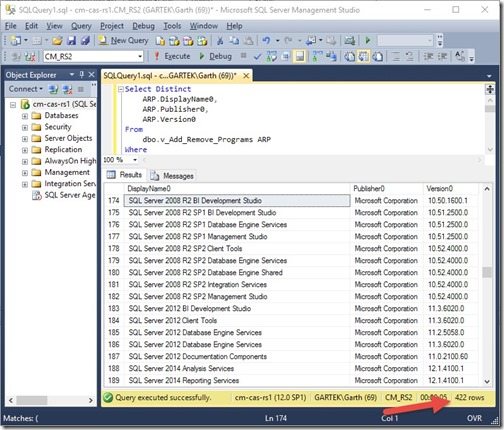Click the Change Connection icon
The width and height of the screenshot is (504, 430).
click(30, 56)
